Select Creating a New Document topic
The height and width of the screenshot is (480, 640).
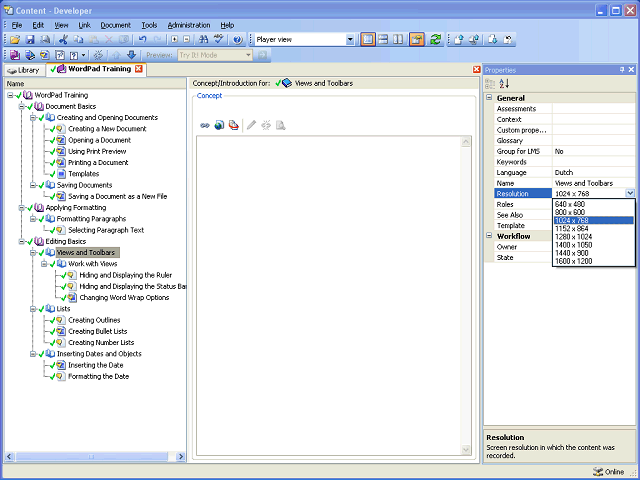(107, 129)
